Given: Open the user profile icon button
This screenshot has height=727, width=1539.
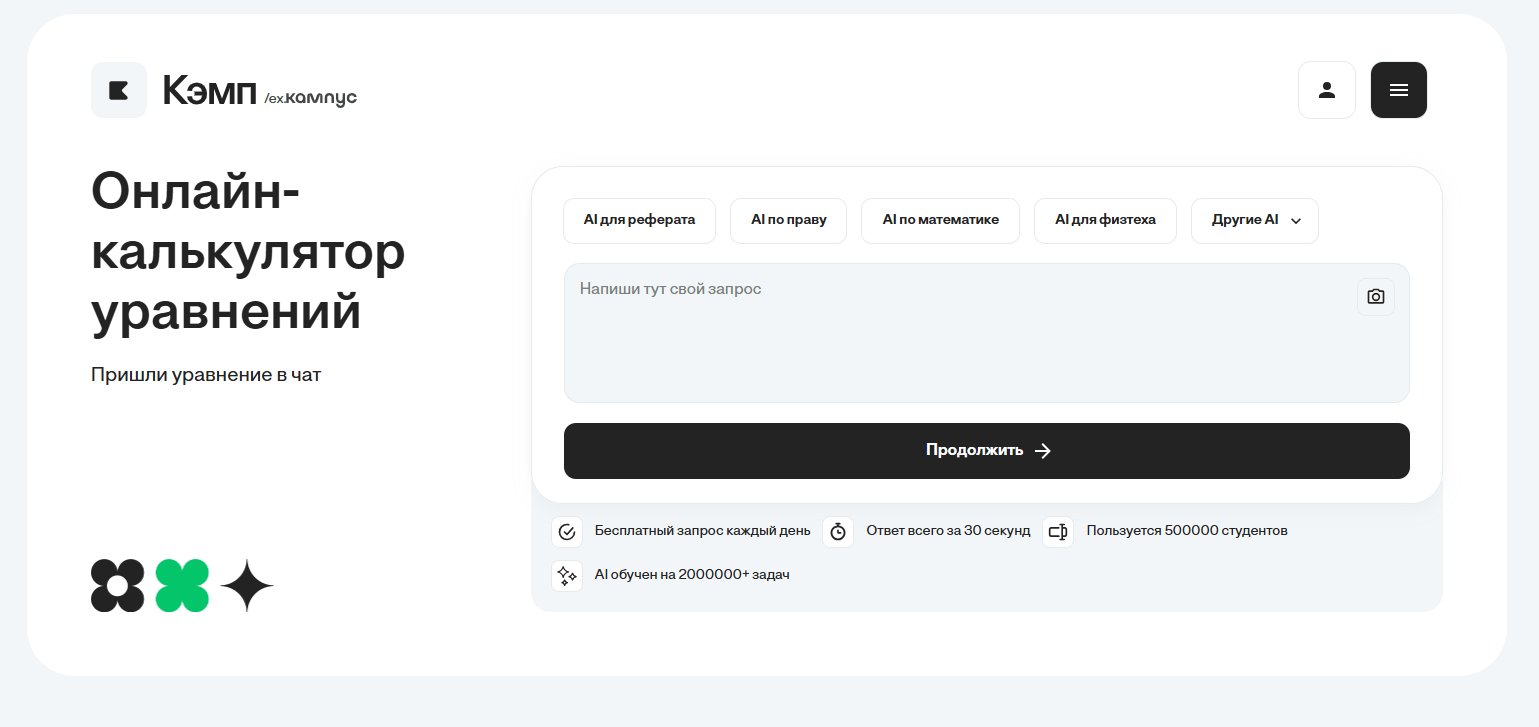Looking at the screenshot, I should pos(1326,90).
